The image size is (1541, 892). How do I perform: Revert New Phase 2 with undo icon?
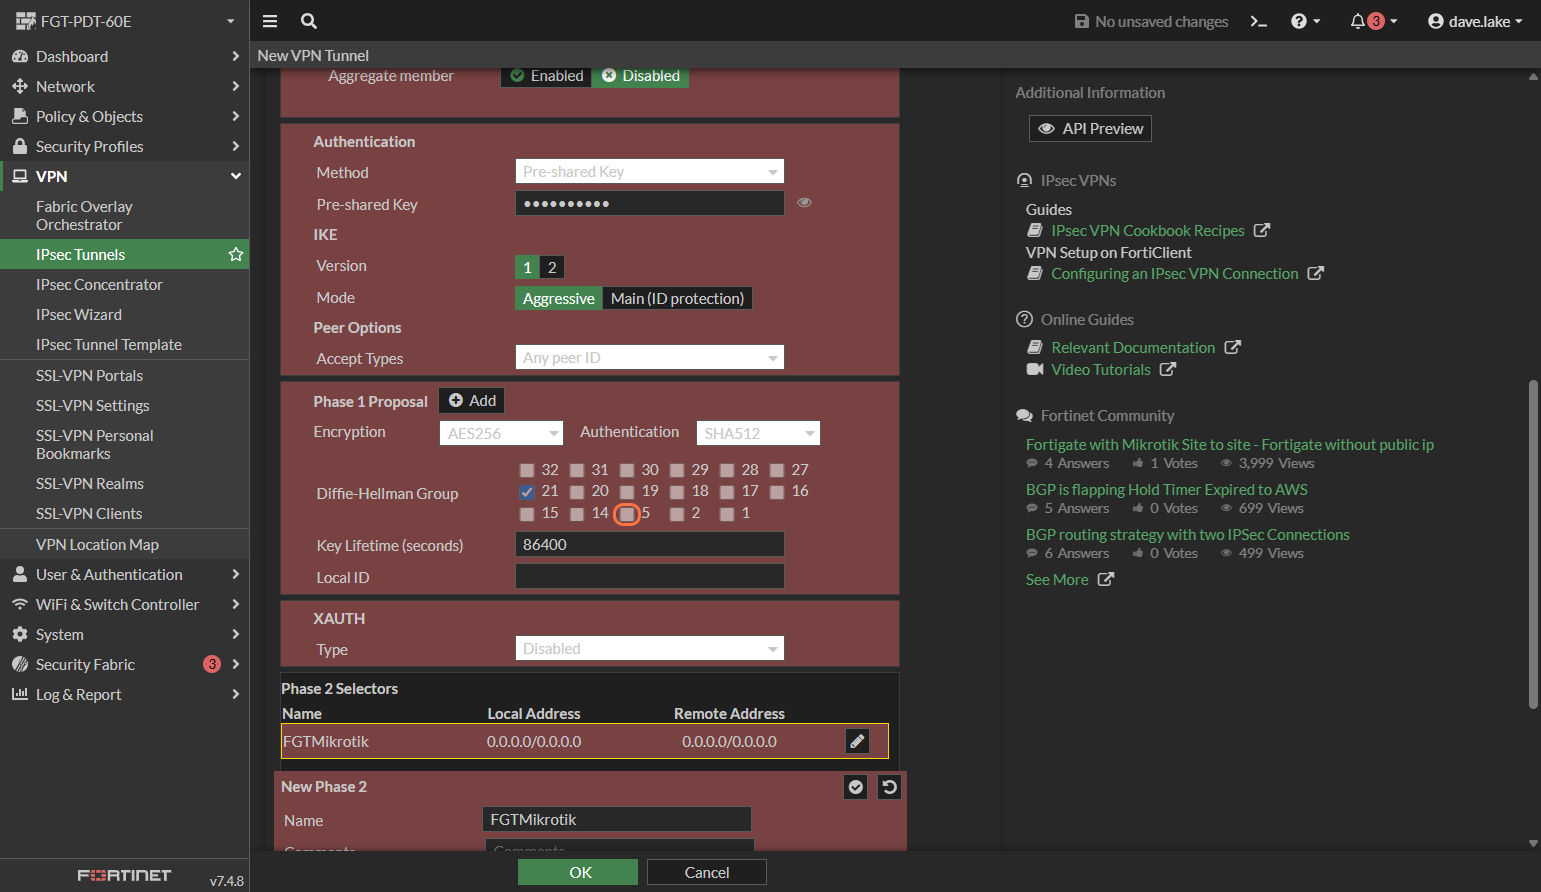(x=889, y=787)
